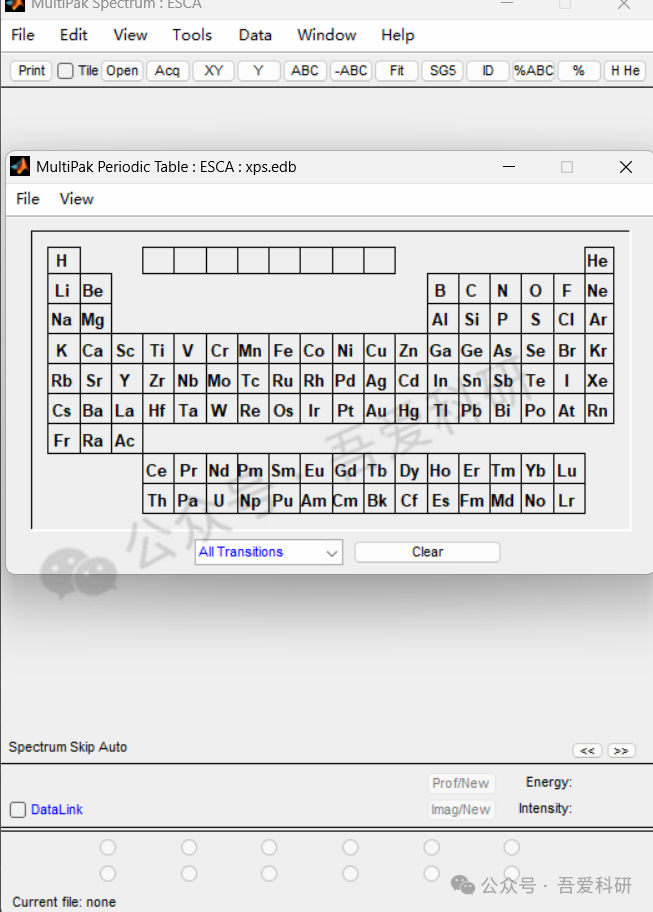
Task: Select Titanium (Ti) element cell
Action: click(x=157, y=351)
